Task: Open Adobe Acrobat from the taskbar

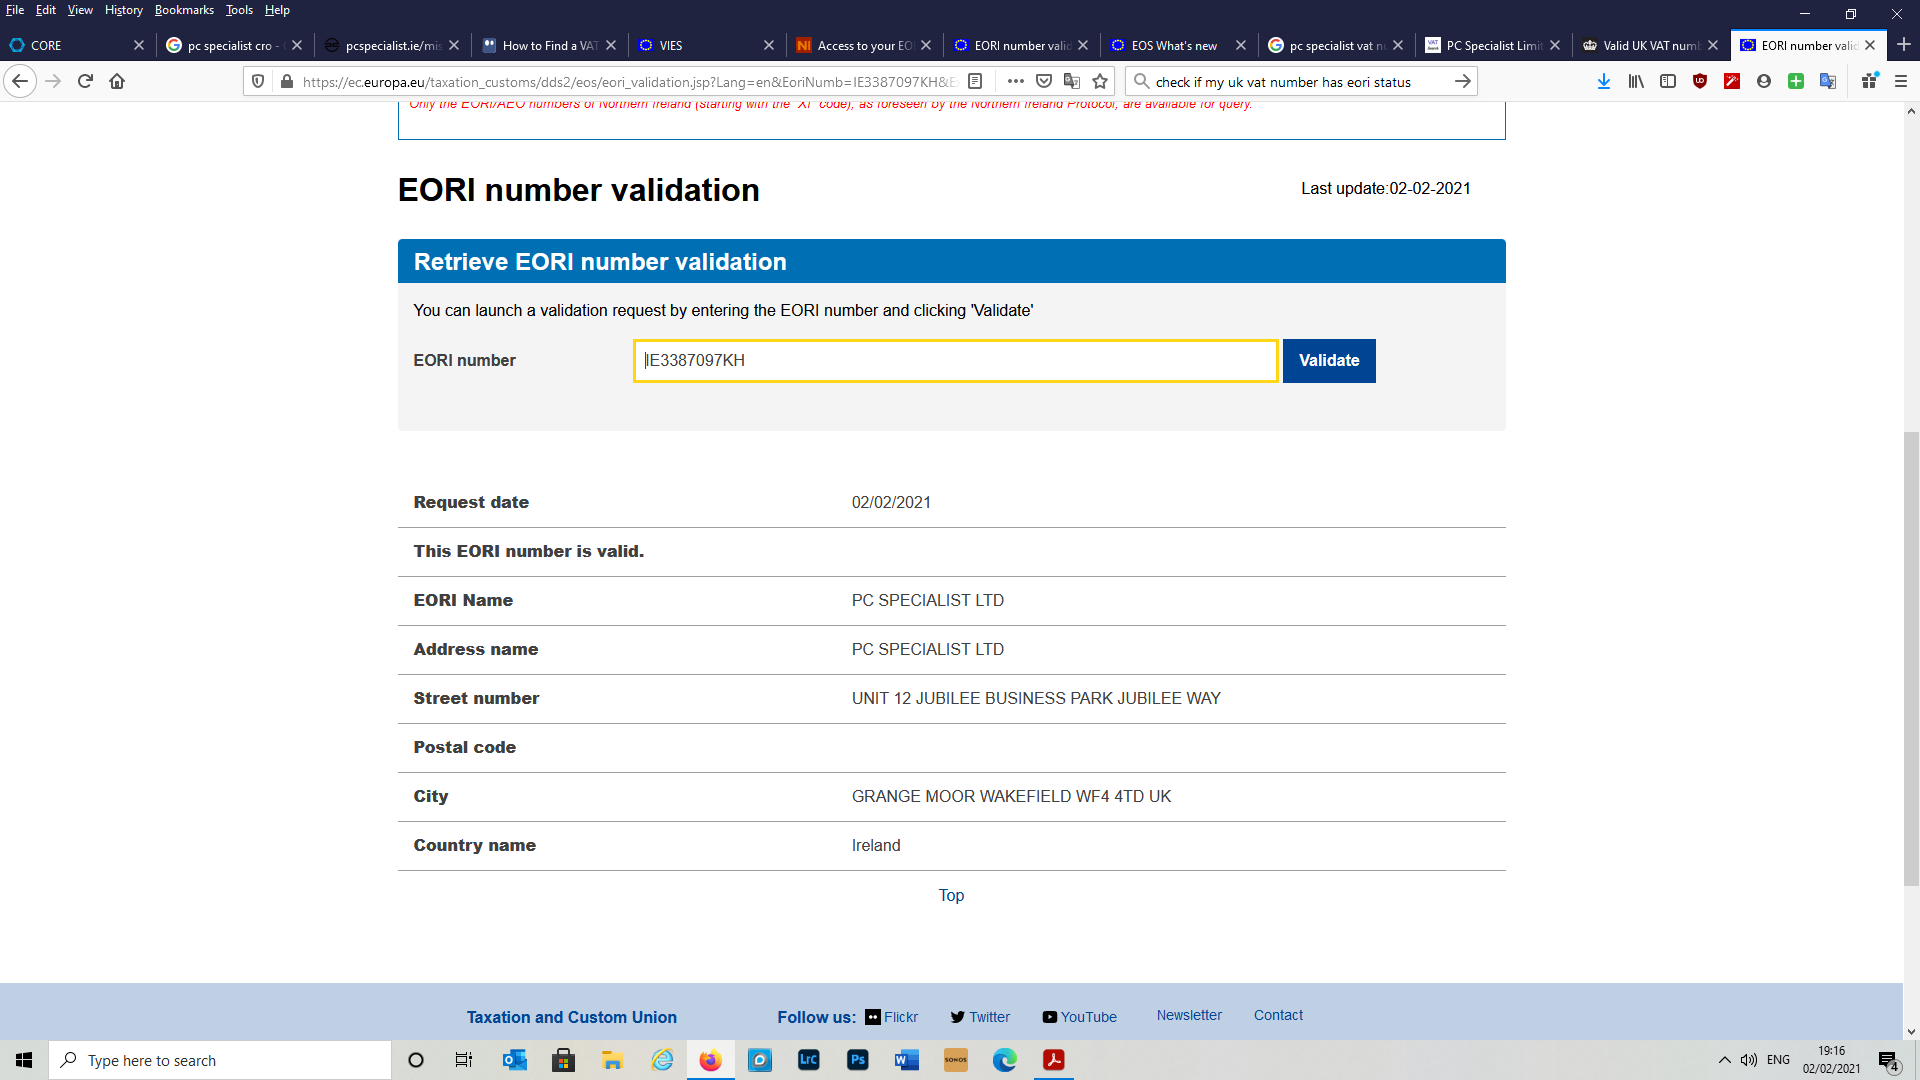Action: click(1054, 1060)
